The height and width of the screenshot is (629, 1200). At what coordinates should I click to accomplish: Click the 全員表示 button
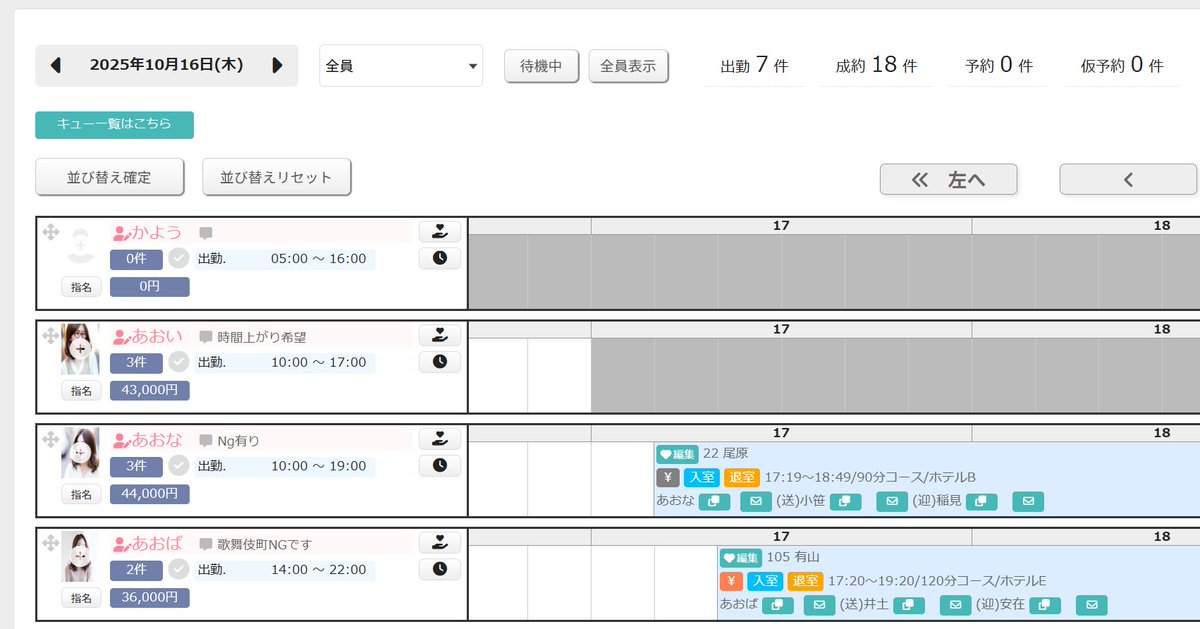(x=628, y=66)
